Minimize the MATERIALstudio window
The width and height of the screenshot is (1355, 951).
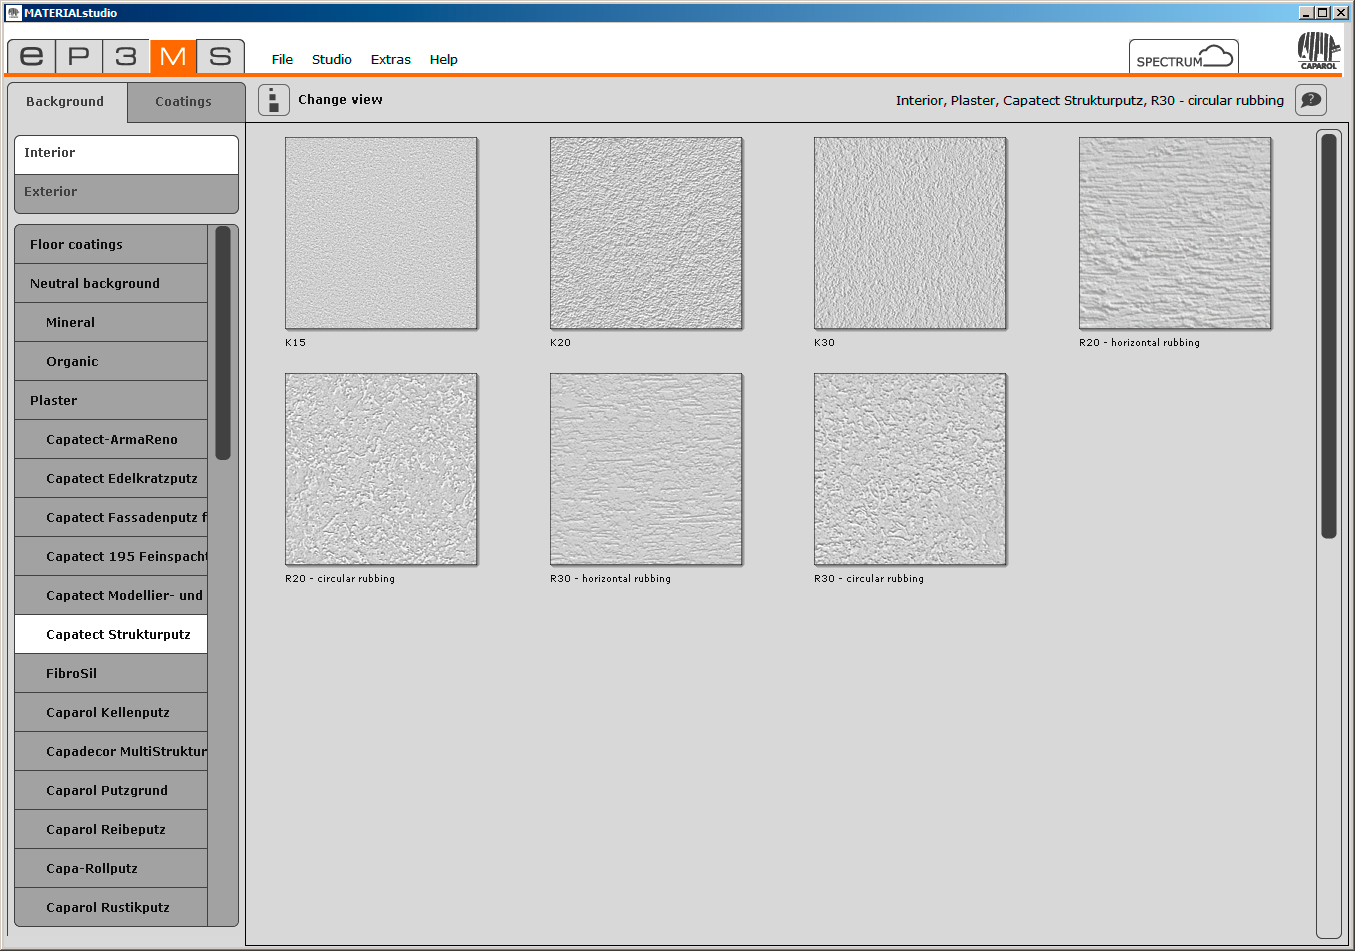(1306, 13)
